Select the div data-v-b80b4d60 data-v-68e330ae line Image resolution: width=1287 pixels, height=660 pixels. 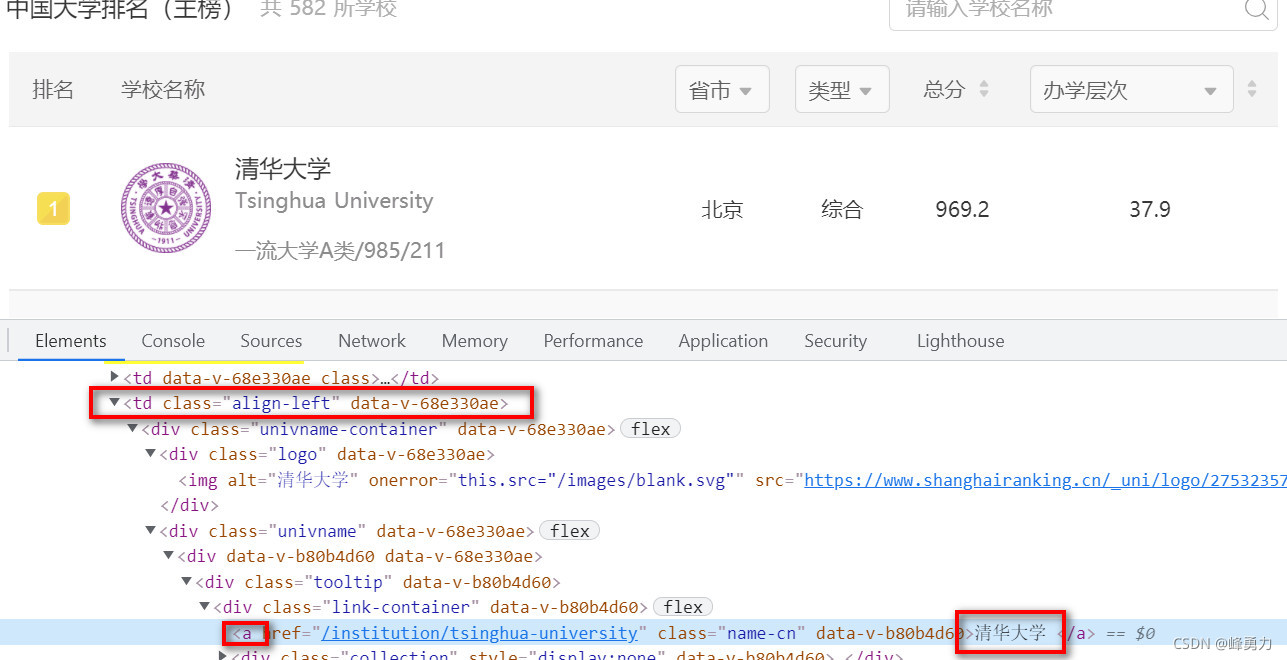pyautogui.click(x=643, y=556)
